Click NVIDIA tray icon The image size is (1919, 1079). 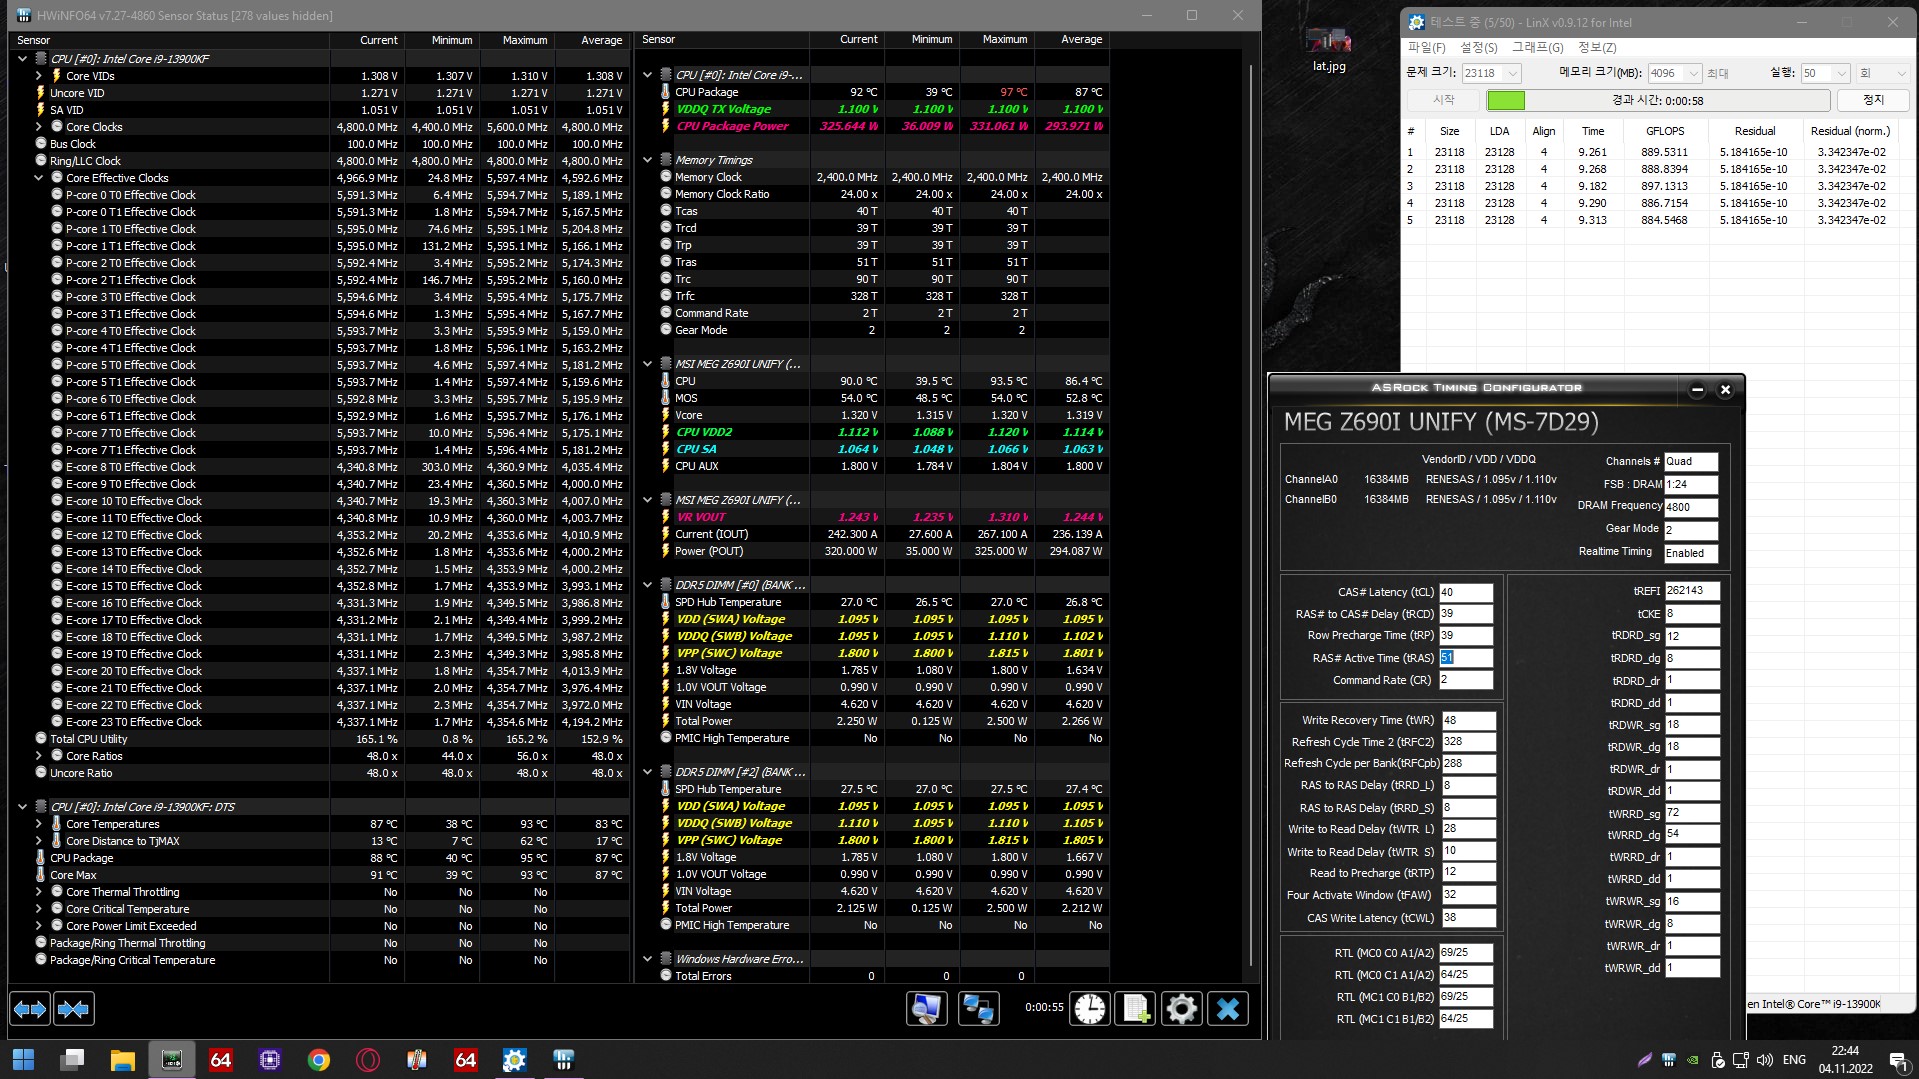coord(1692,1060)
